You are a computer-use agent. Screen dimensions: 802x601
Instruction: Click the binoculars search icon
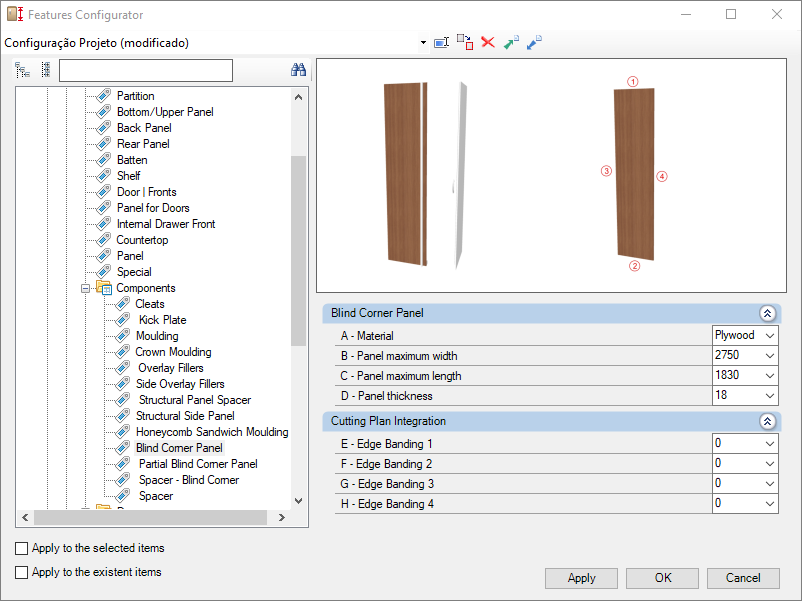click(298, 70)
